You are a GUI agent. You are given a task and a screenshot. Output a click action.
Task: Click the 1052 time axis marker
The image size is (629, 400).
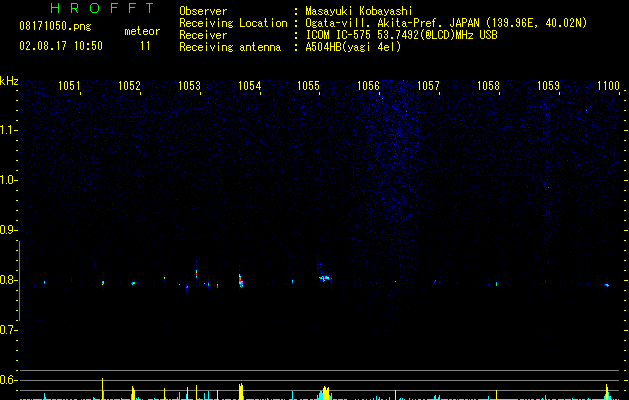(x=129, y=86)
